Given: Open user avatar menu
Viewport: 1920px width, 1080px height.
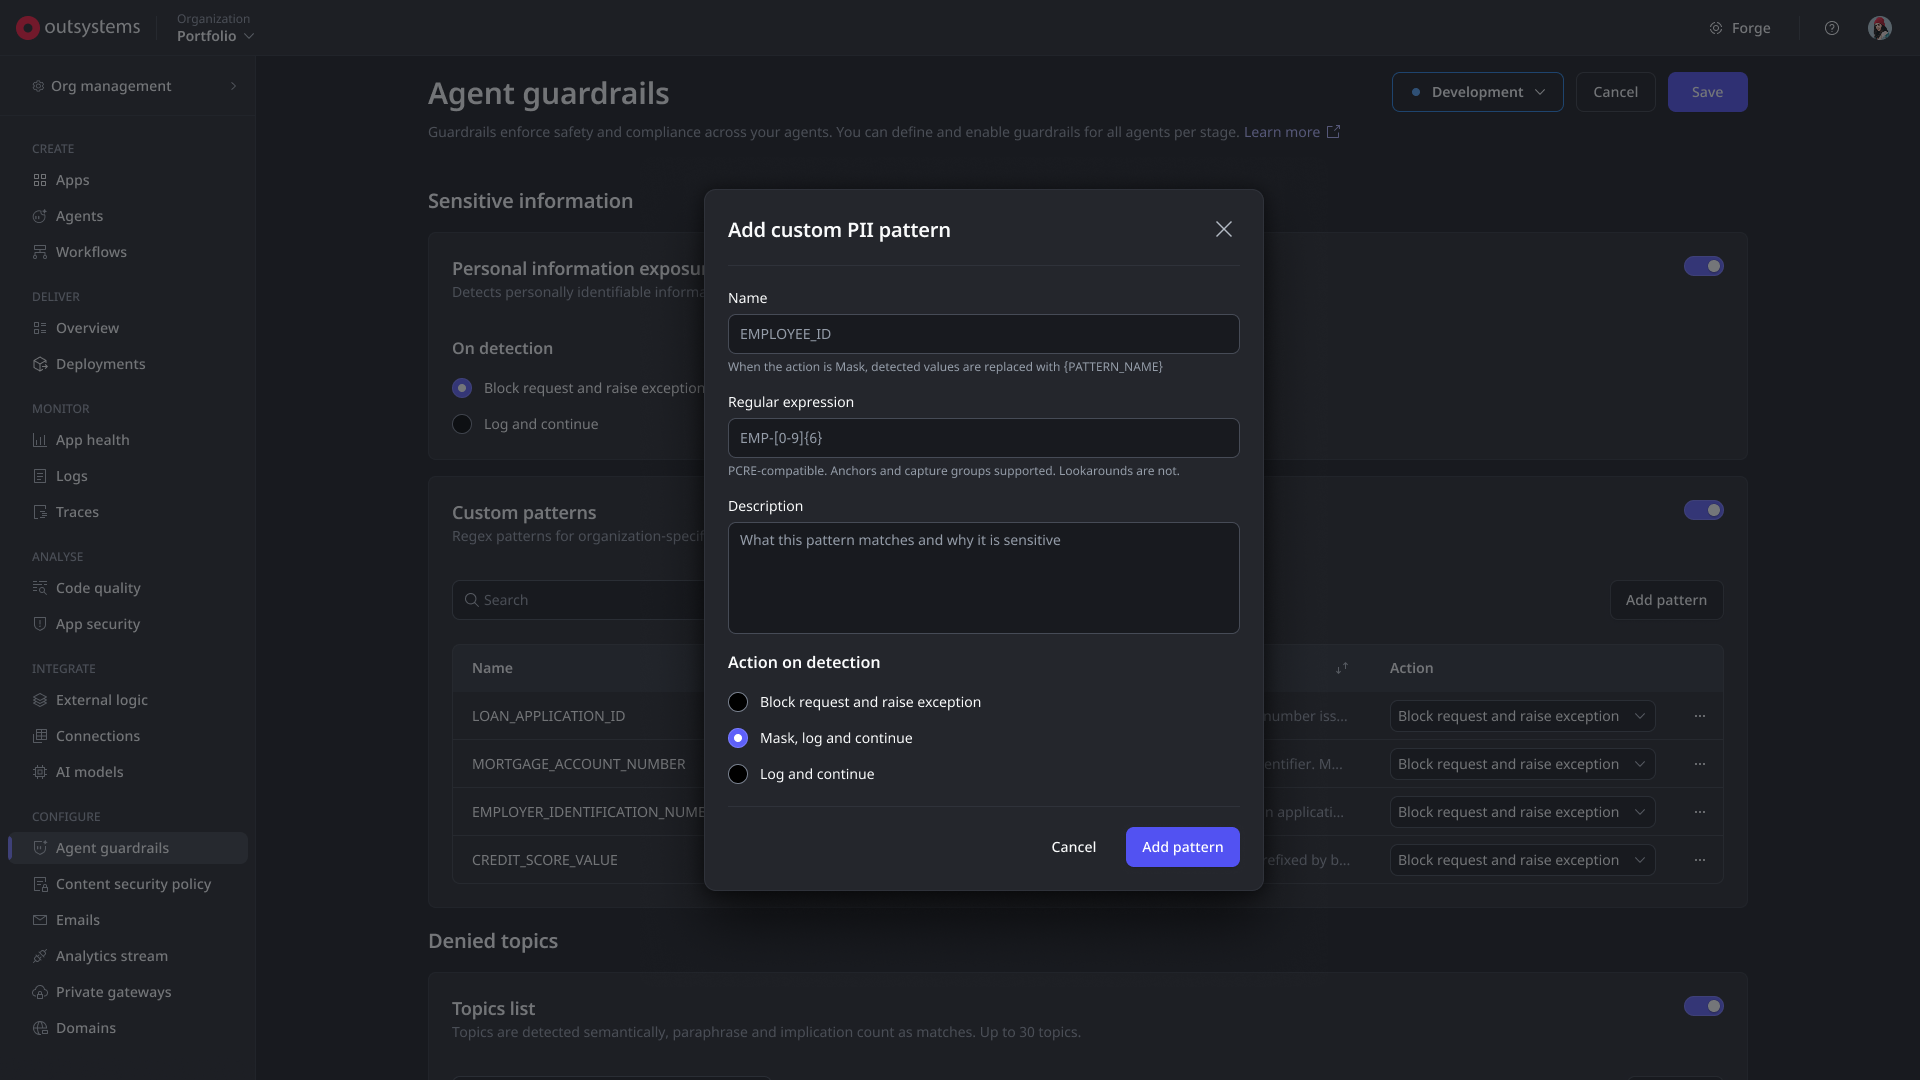Looking at the screenshot, I should tap(1880, 28).
